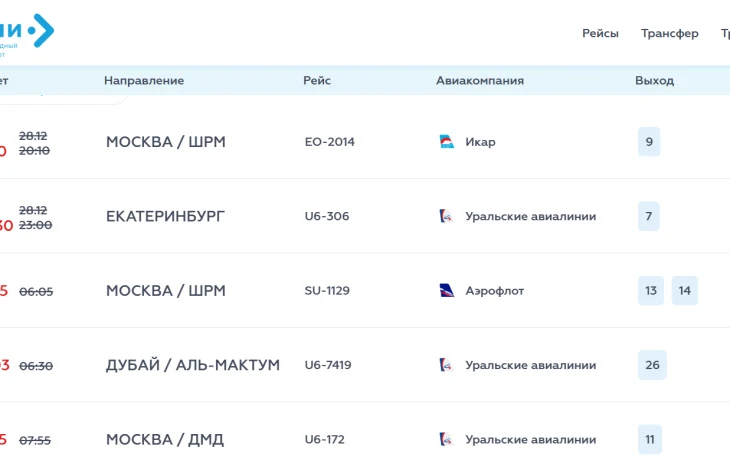Click the Авиакомпания column header
This screenshot has width=730, height=460.
tap(480, 81)
